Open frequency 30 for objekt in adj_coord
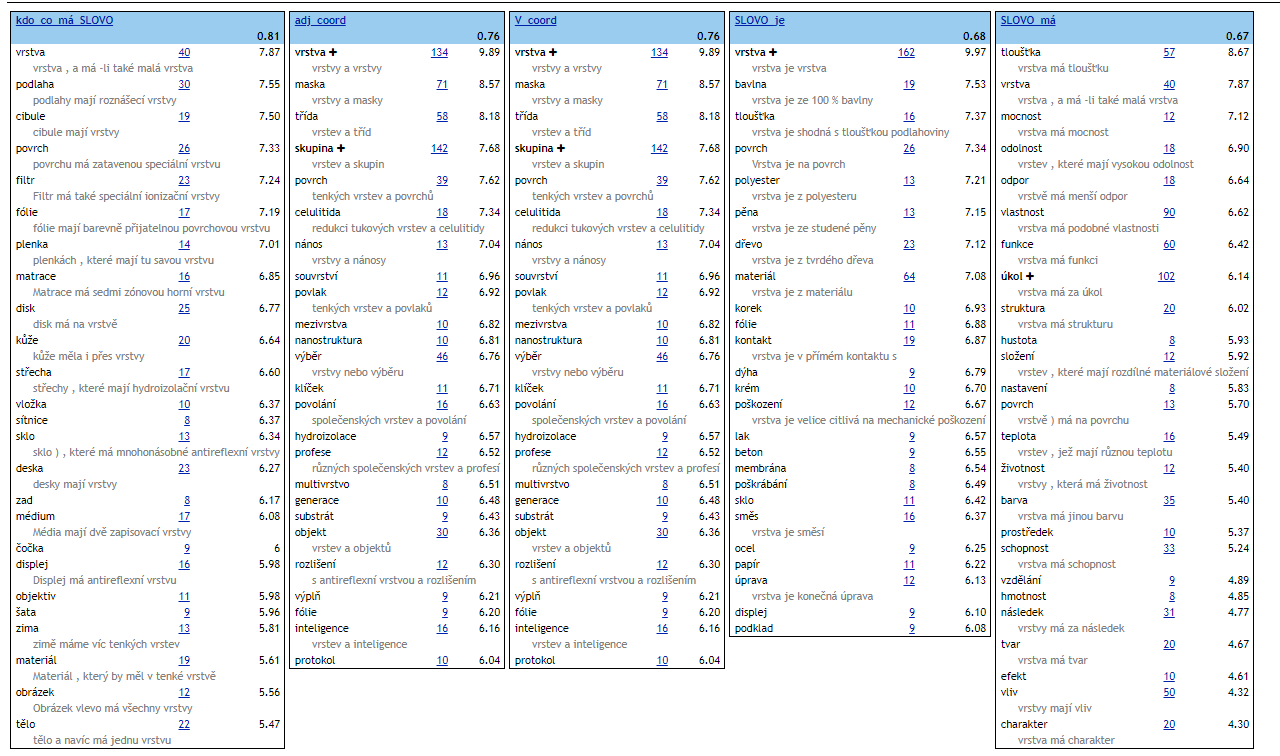This screenshot has height=756, width=1280. pos(442,532)
